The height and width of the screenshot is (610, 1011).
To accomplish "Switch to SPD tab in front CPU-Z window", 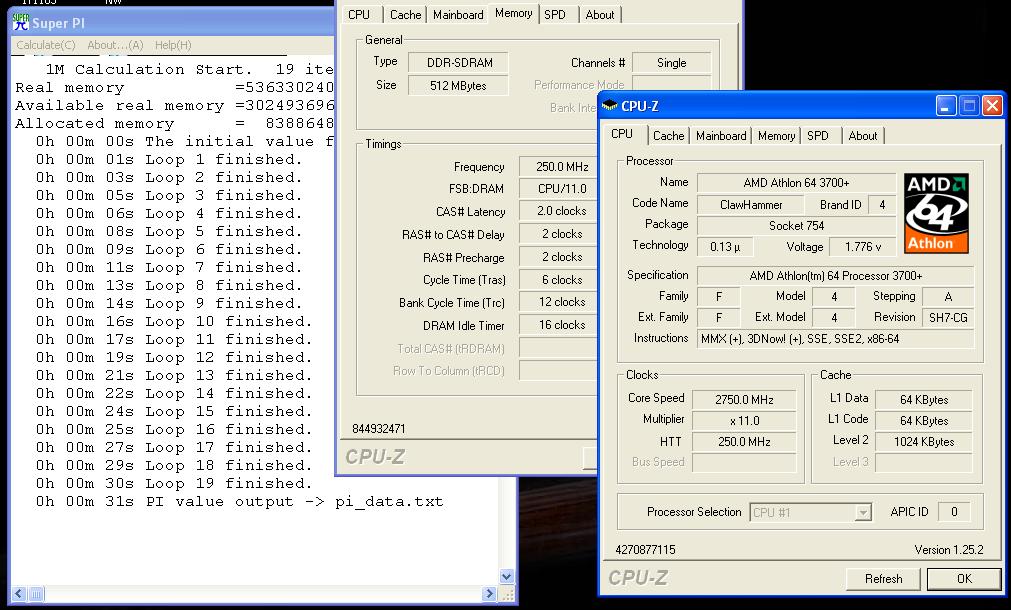I will (818, 135).
